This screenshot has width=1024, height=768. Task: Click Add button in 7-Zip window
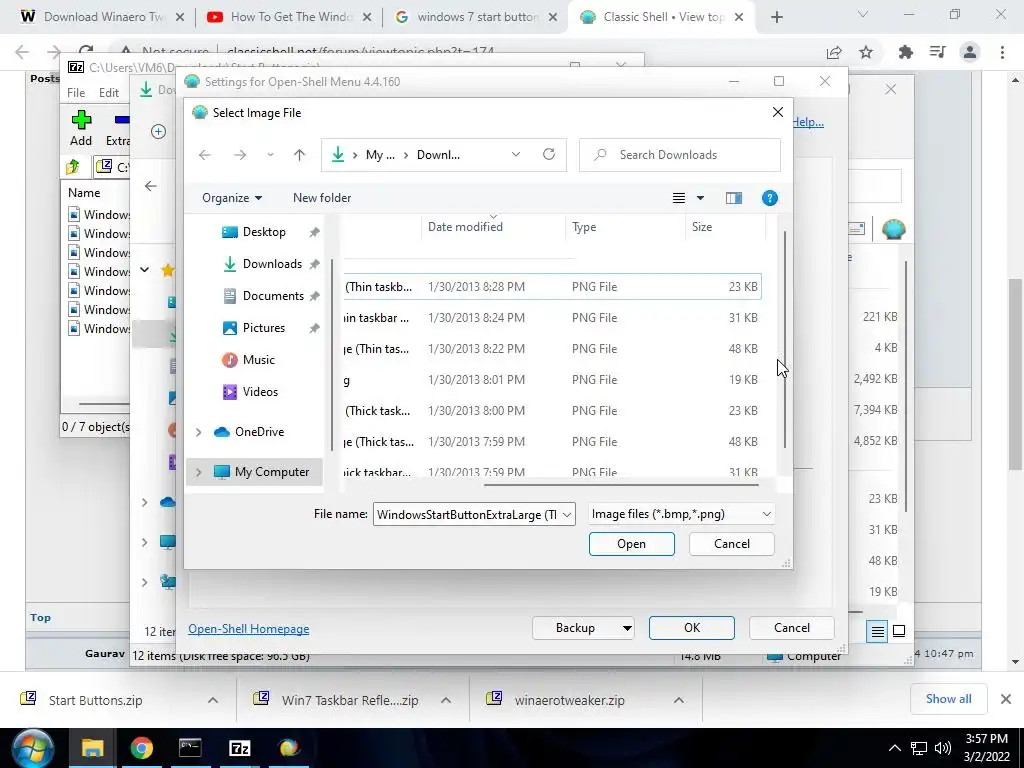[81, 128]
